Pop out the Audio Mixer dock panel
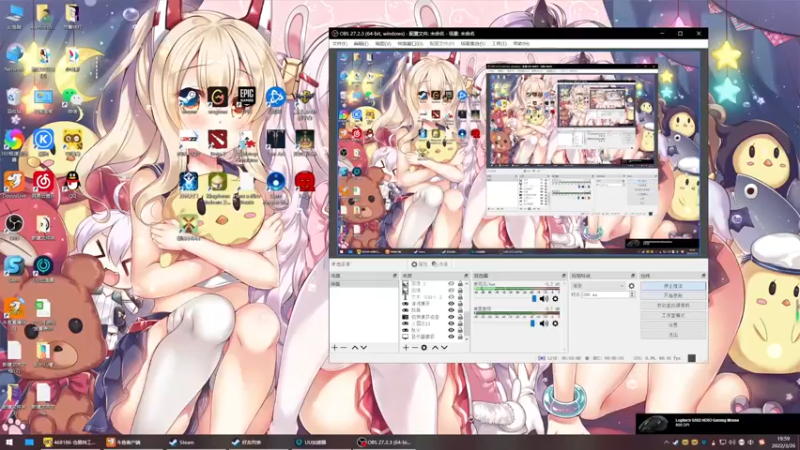The image size is (800, 450). pos(564,276)
